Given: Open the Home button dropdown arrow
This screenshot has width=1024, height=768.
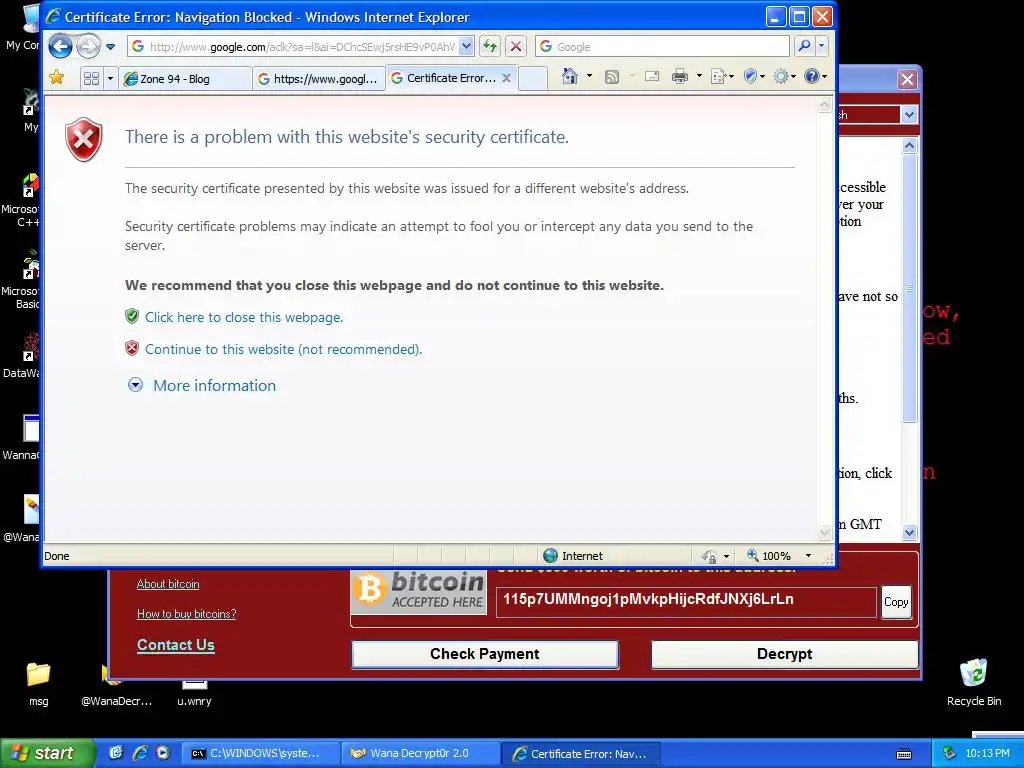Looking at the screenshot, I should coord(590,76).
